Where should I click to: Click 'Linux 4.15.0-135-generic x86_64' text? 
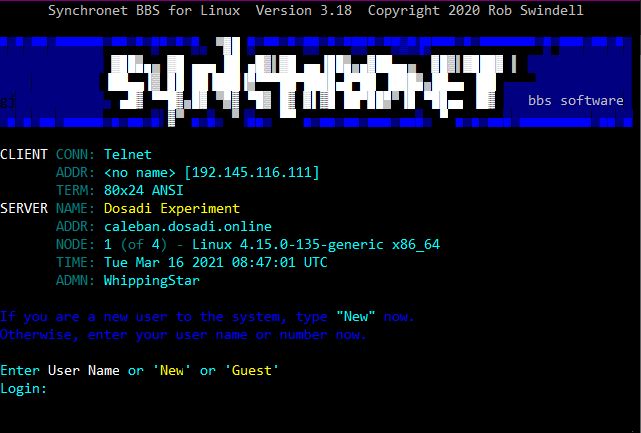click(x=316, y=245)
